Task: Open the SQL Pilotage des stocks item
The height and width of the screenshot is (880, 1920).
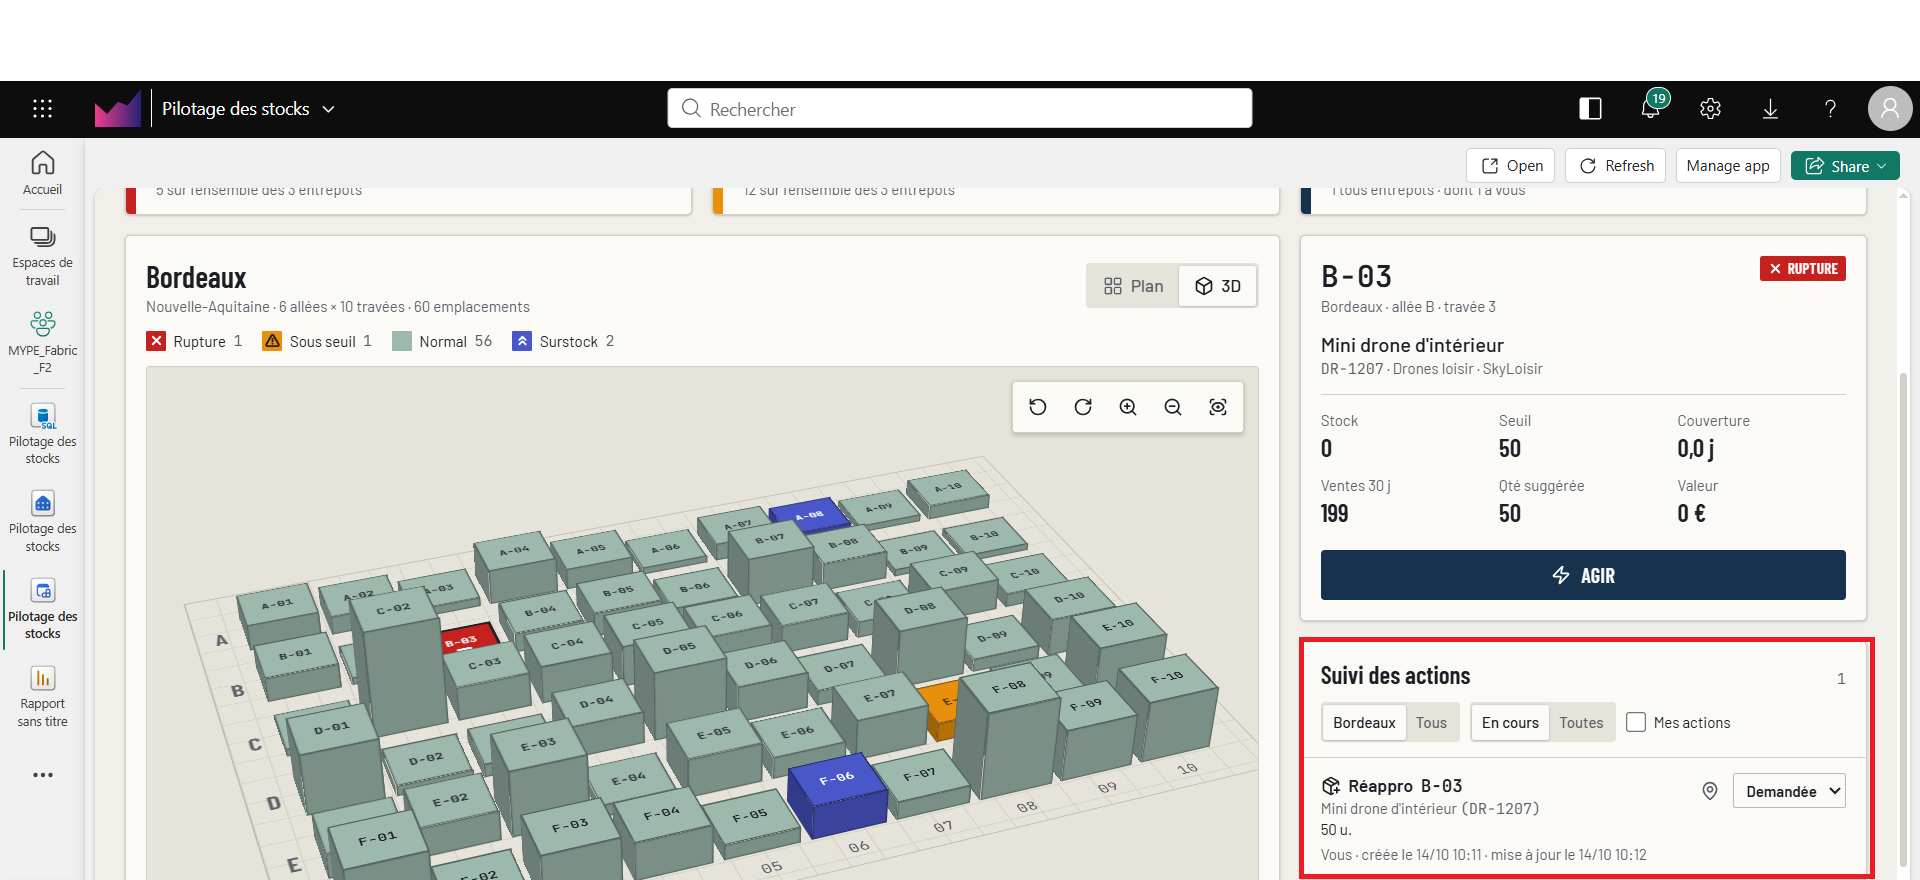Action: [x=42, y=433]
